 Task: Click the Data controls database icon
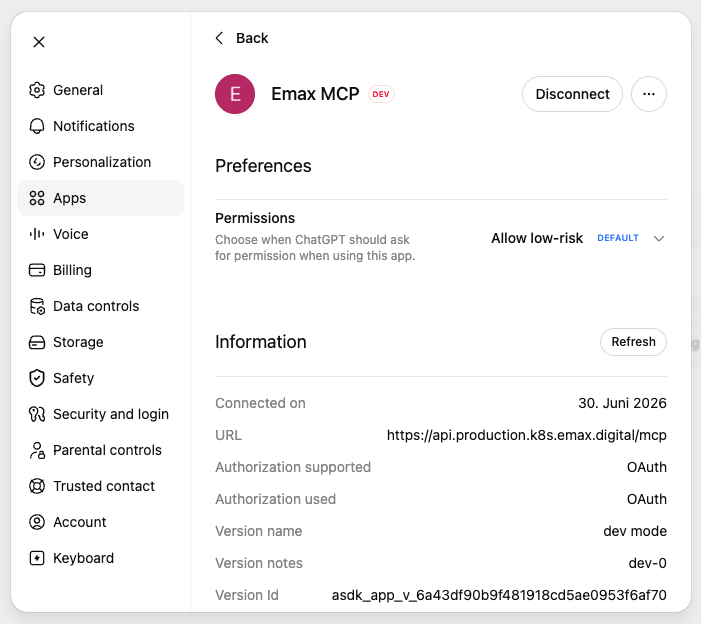click(x=37, y=306)
